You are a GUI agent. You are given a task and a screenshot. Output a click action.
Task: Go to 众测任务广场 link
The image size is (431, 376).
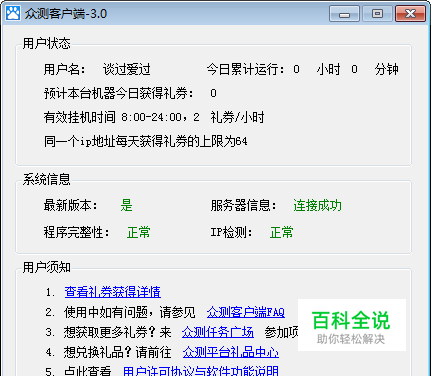click(x=218, y=332)
